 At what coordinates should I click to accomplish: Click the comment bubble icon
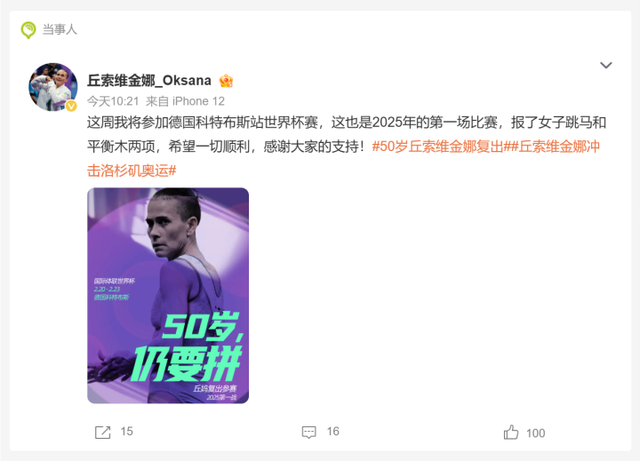tap(309, 432)
